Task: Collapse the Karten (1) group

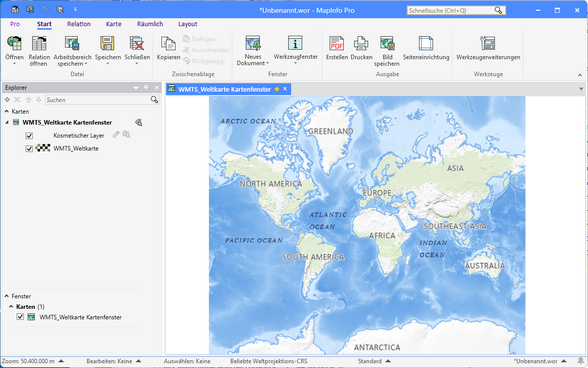Action: click(x=11, y=306)
